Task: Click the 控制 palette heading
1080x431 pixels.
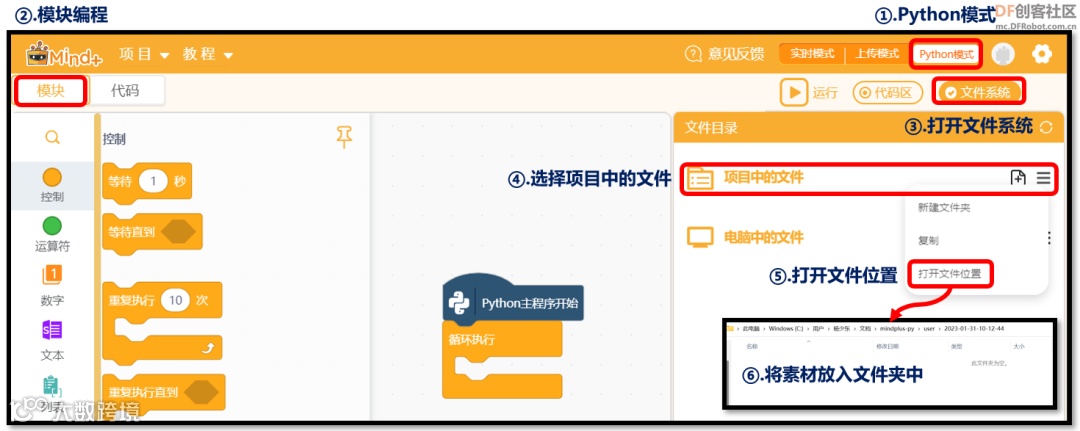Action: 114,139
